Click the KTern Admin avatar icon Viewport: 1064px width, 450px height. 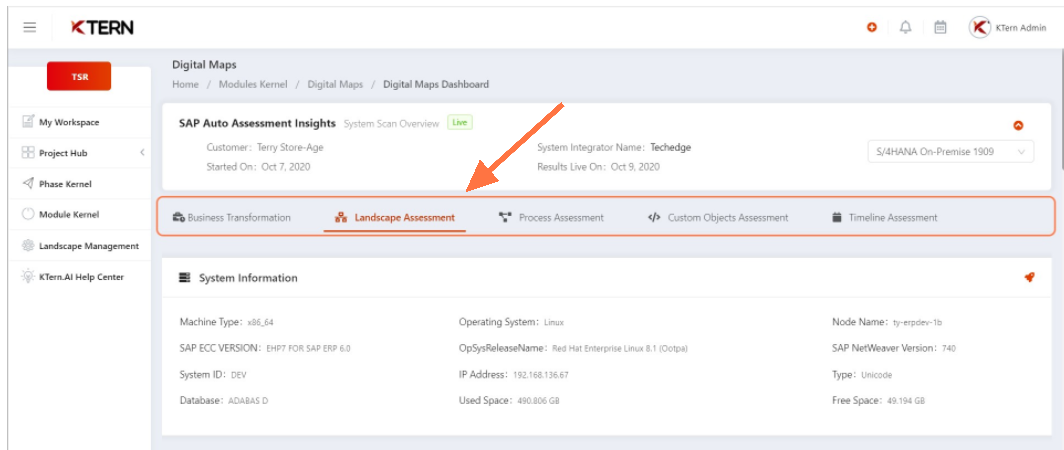point(979,27)
